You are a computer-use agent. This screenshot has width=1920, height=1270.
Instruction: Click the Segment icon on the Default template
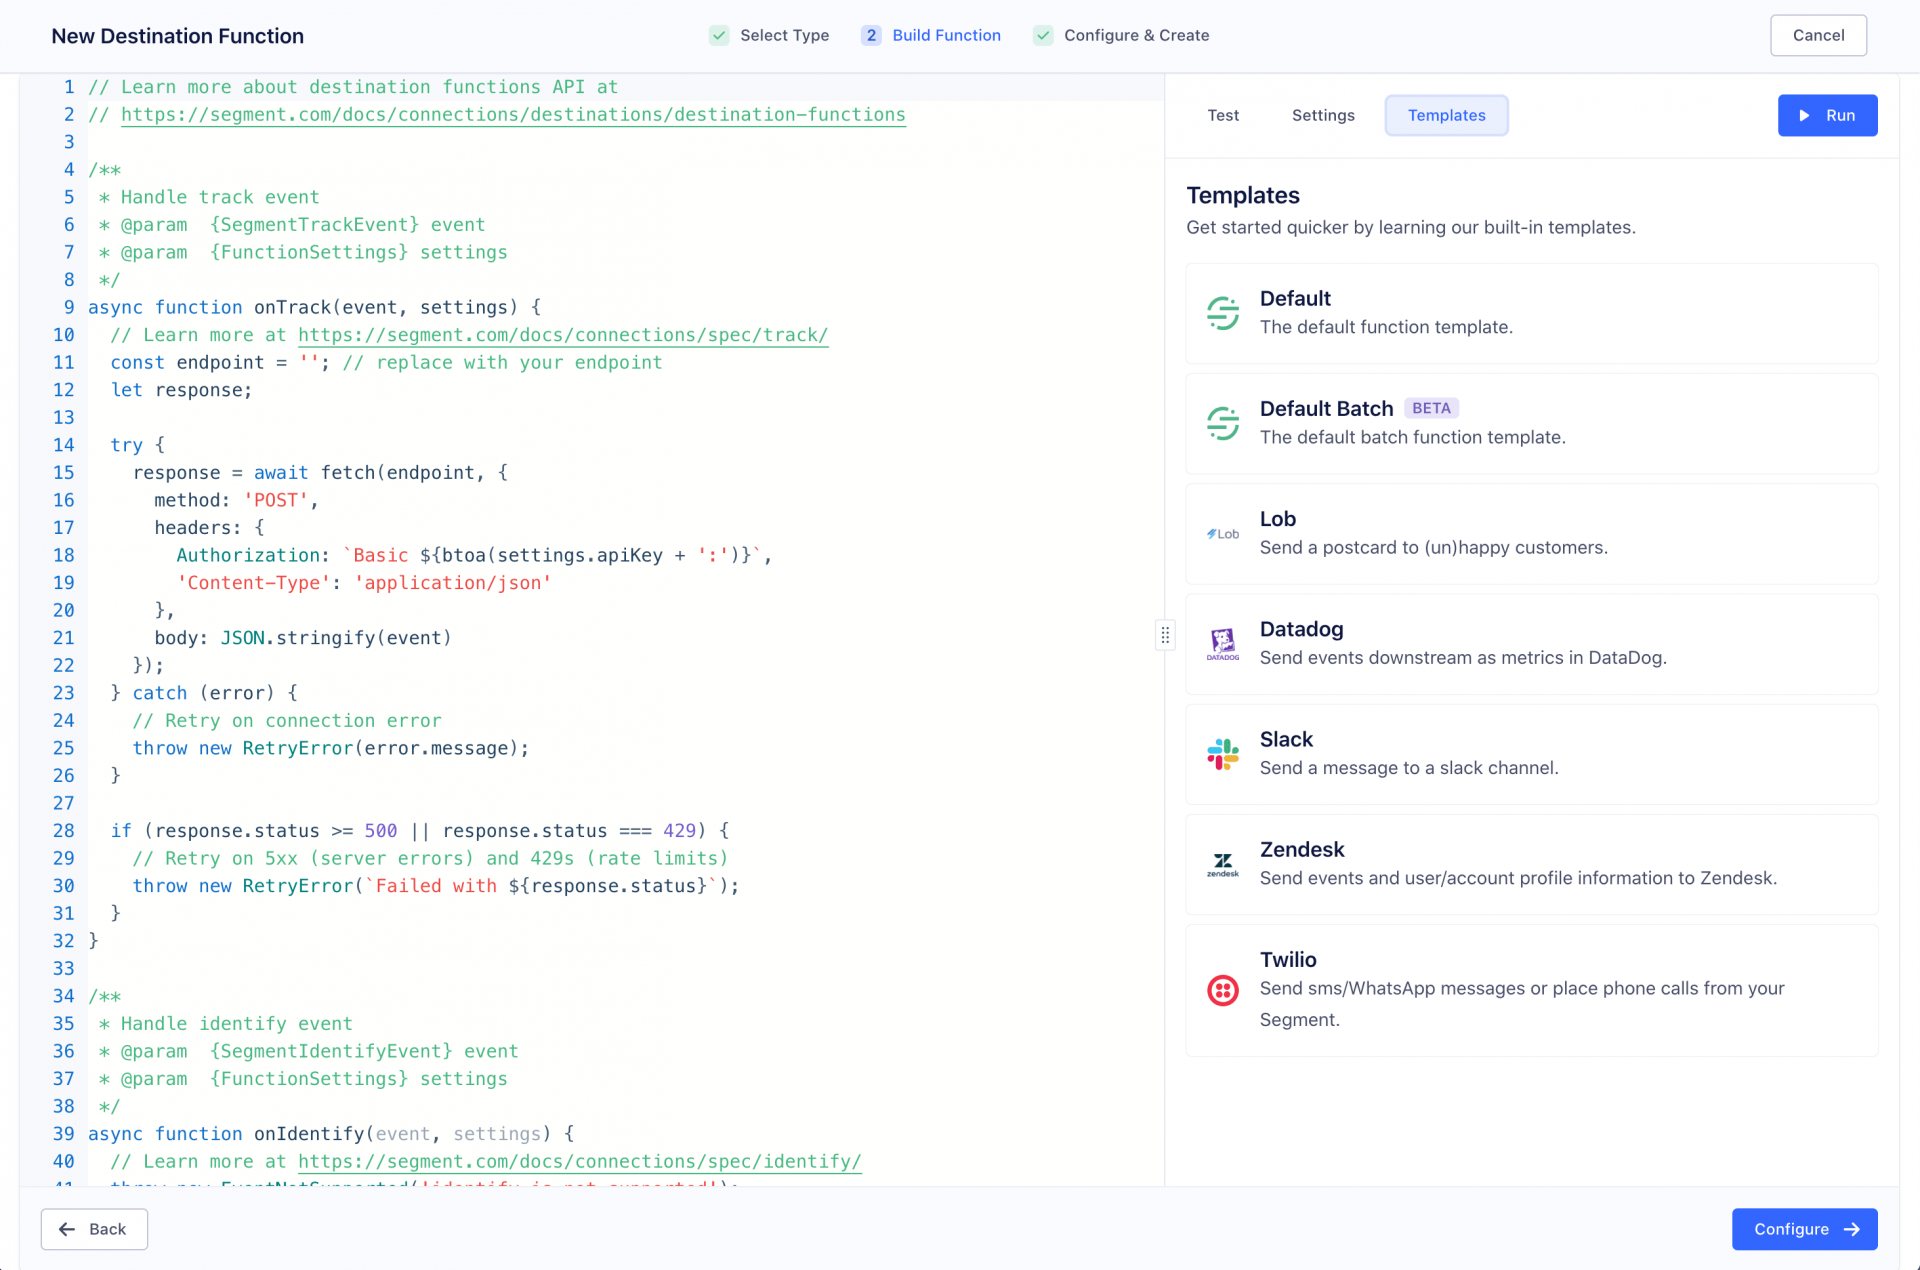(1222, 313)
